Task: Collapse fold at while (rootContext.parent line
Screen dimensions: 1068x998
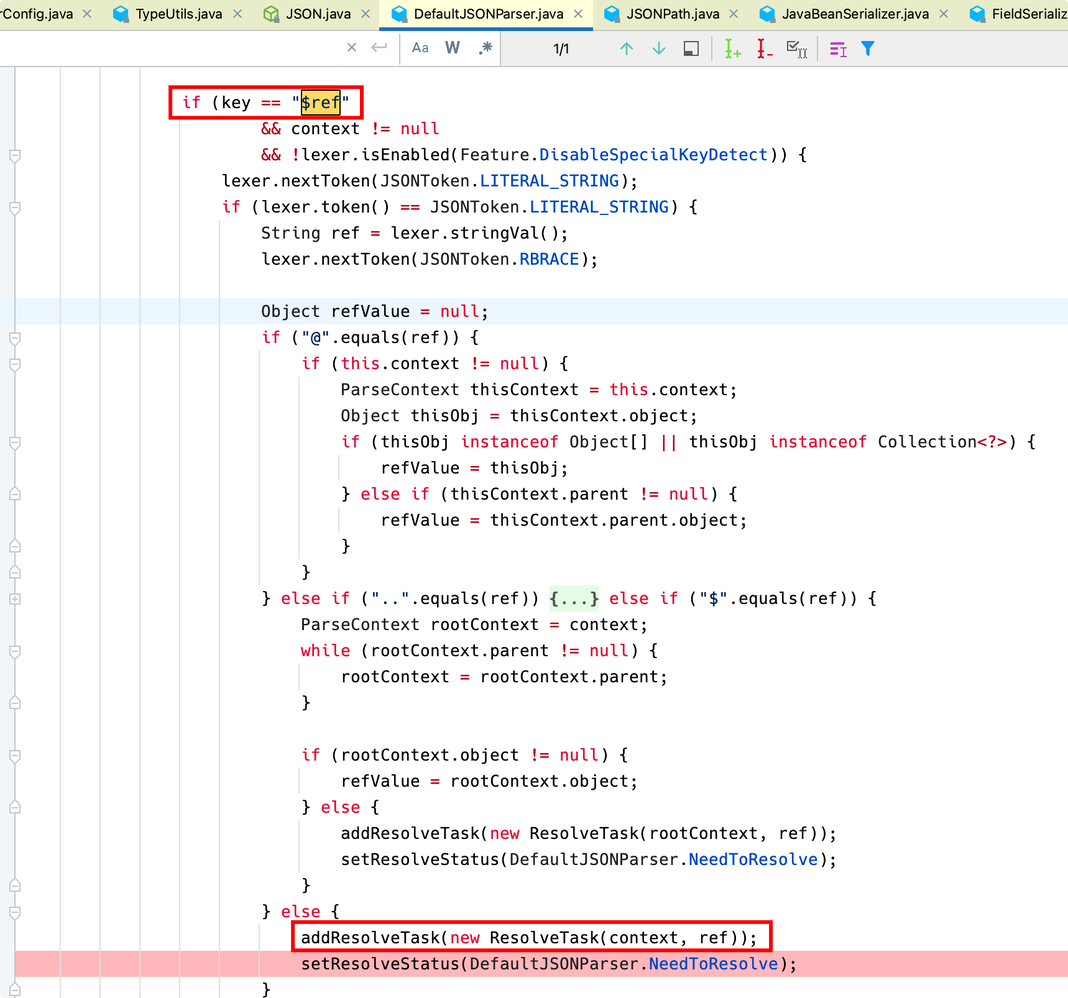Action: (15, 651)
